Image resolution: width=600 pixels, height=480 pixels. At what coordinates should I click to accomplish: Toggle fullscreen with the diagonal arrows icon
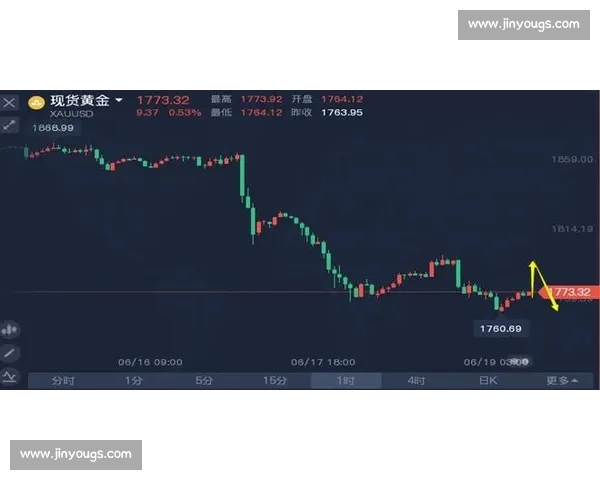(9, 125)
